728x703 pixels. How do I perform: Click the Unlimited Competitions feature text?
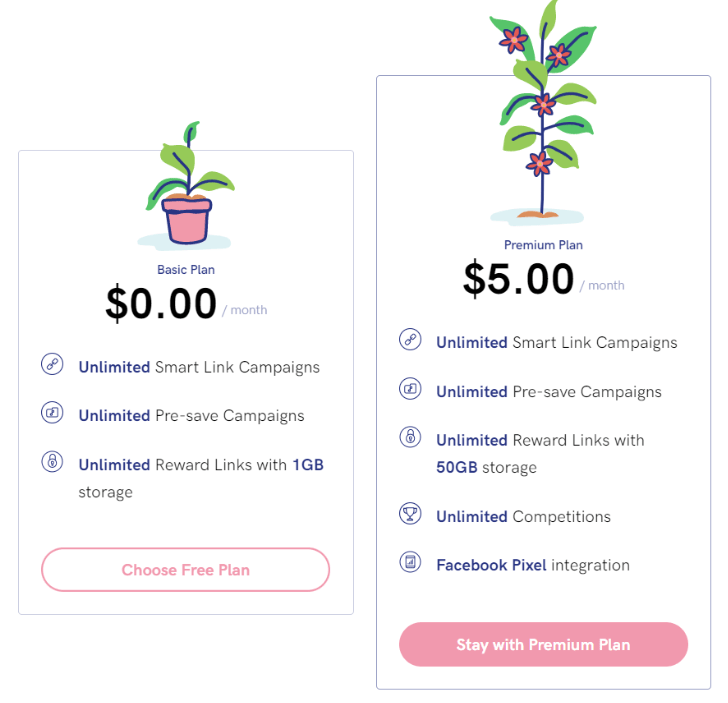click(523, 517)
